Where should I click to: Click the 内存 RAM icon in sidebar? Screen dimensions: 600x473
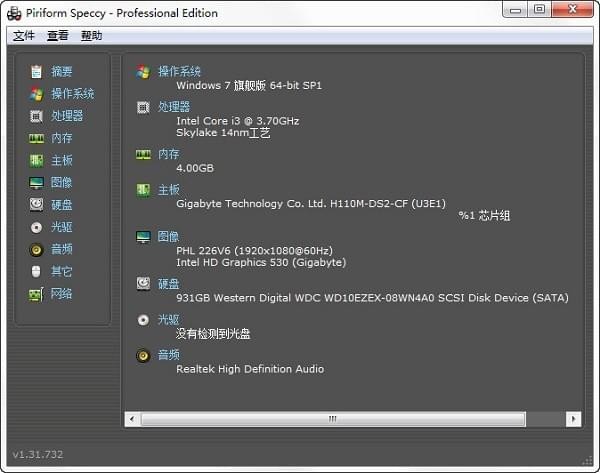pyautogui.click(x=36, y=138)
